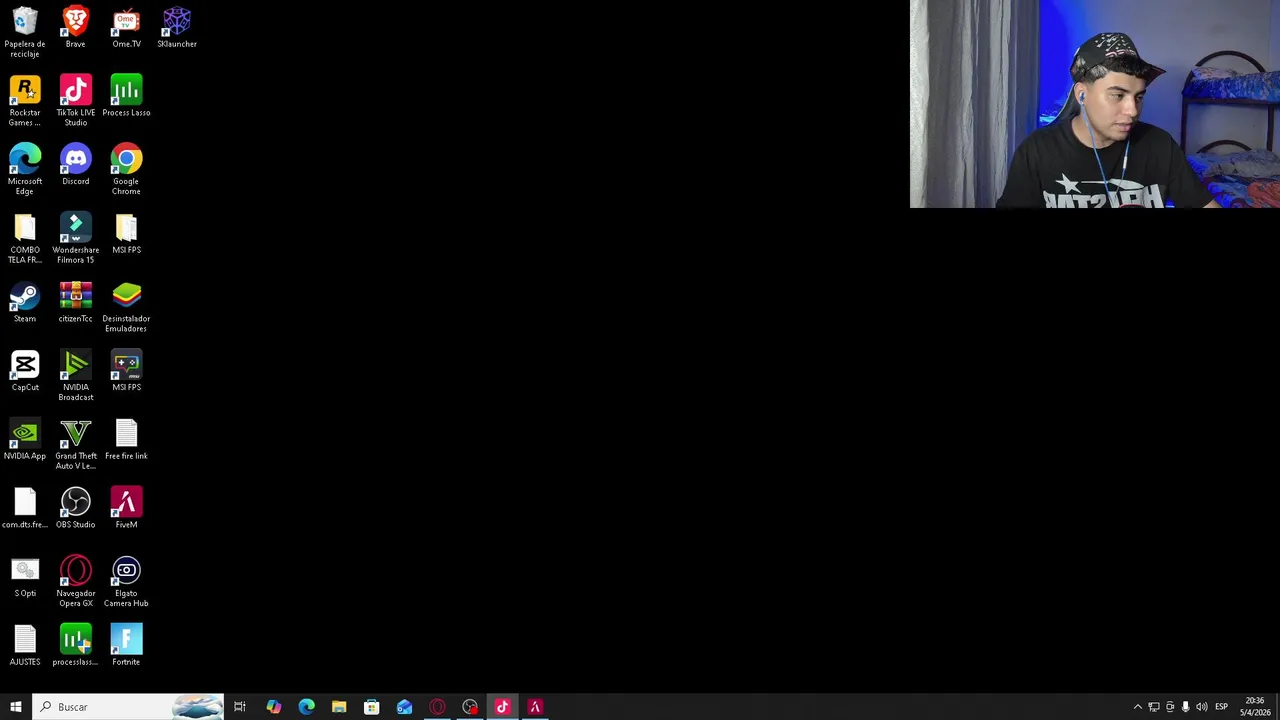Select the MSI FPS app shortcut beside NVIDIA Broadcast

click(126, 371)
